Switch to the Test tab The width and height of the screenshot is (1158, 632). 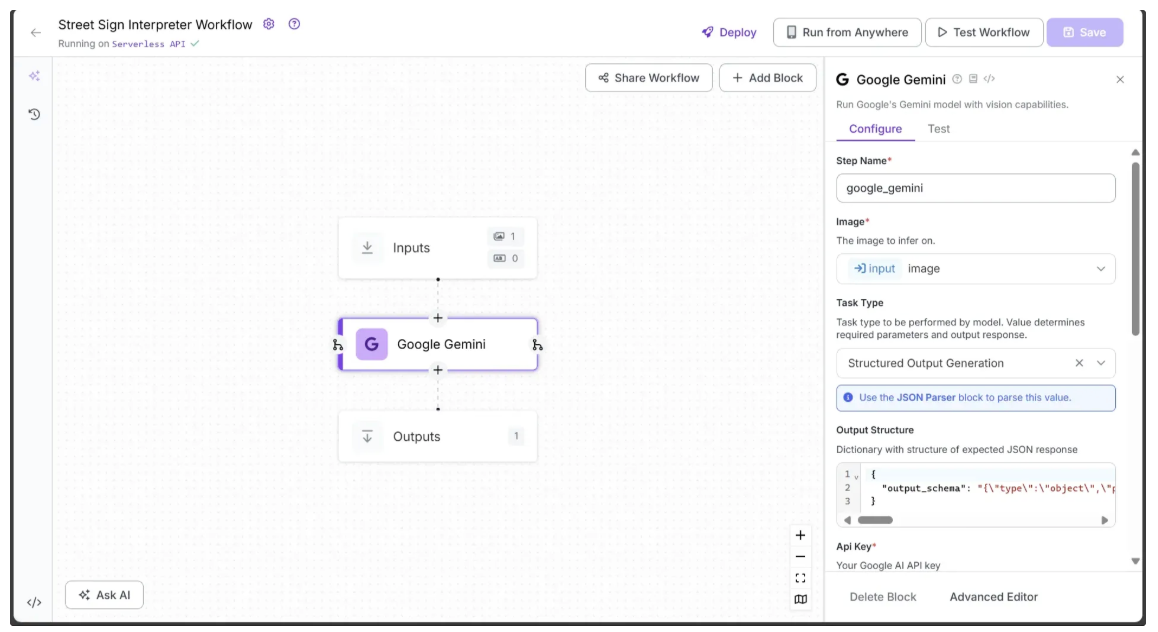click(939, 128)
